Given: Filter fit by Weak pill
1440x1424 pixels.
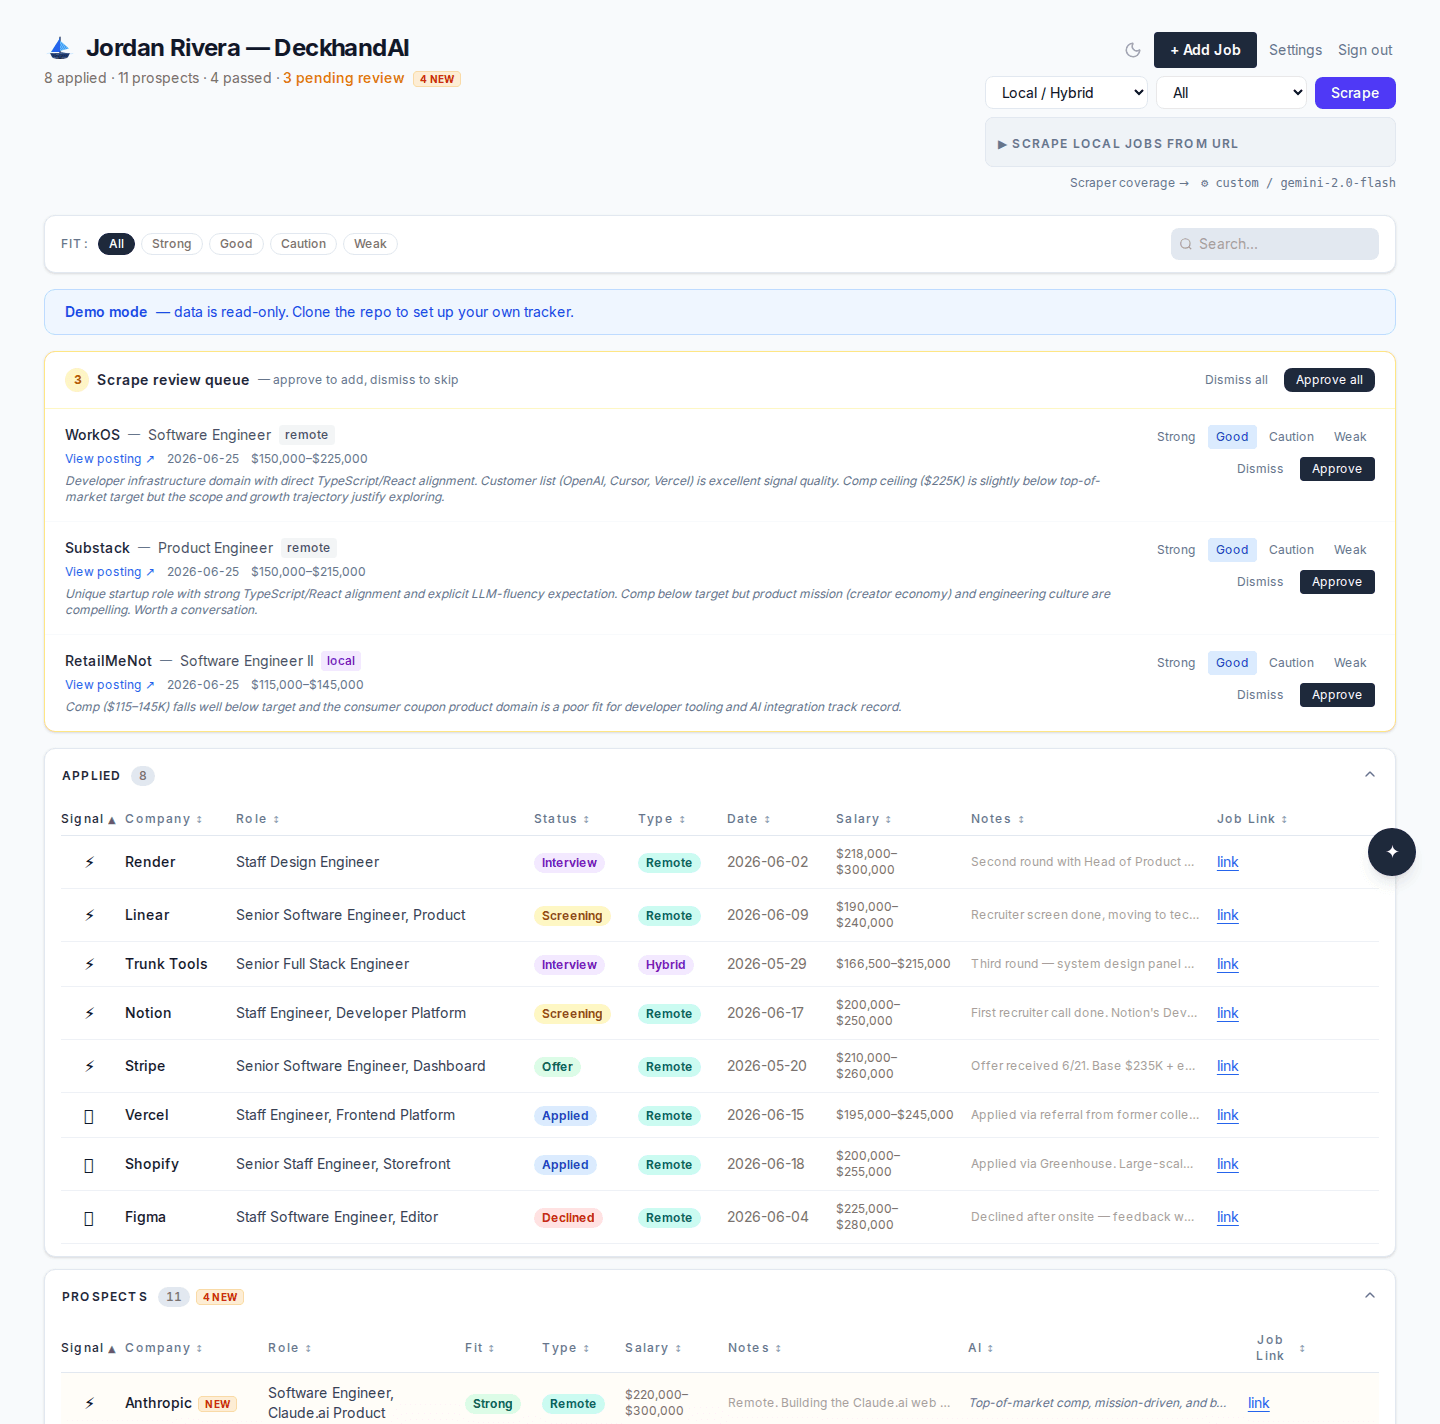Looking at the screenshot, I should tap(370, 244).
